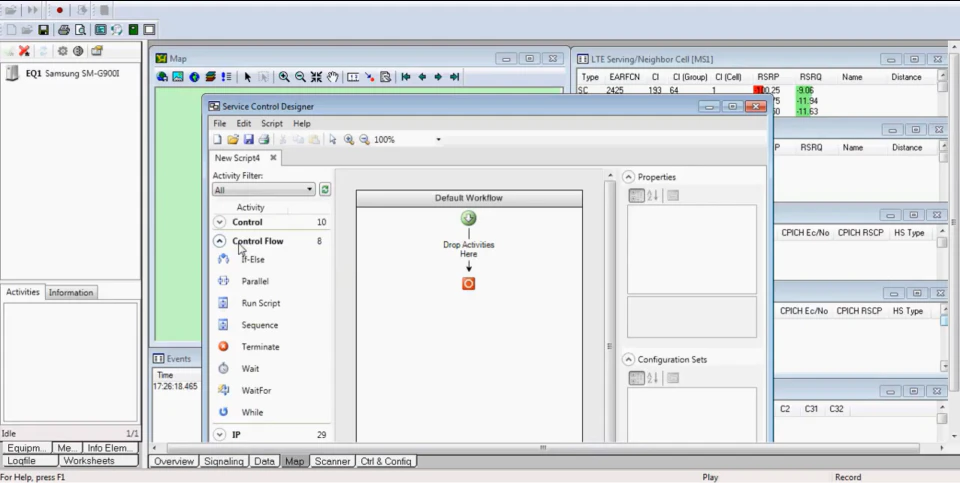Open the Edit menu in Service Control Designer
Image resolution: width=960 pixels, height=483 pixels.
pos(244,123)
